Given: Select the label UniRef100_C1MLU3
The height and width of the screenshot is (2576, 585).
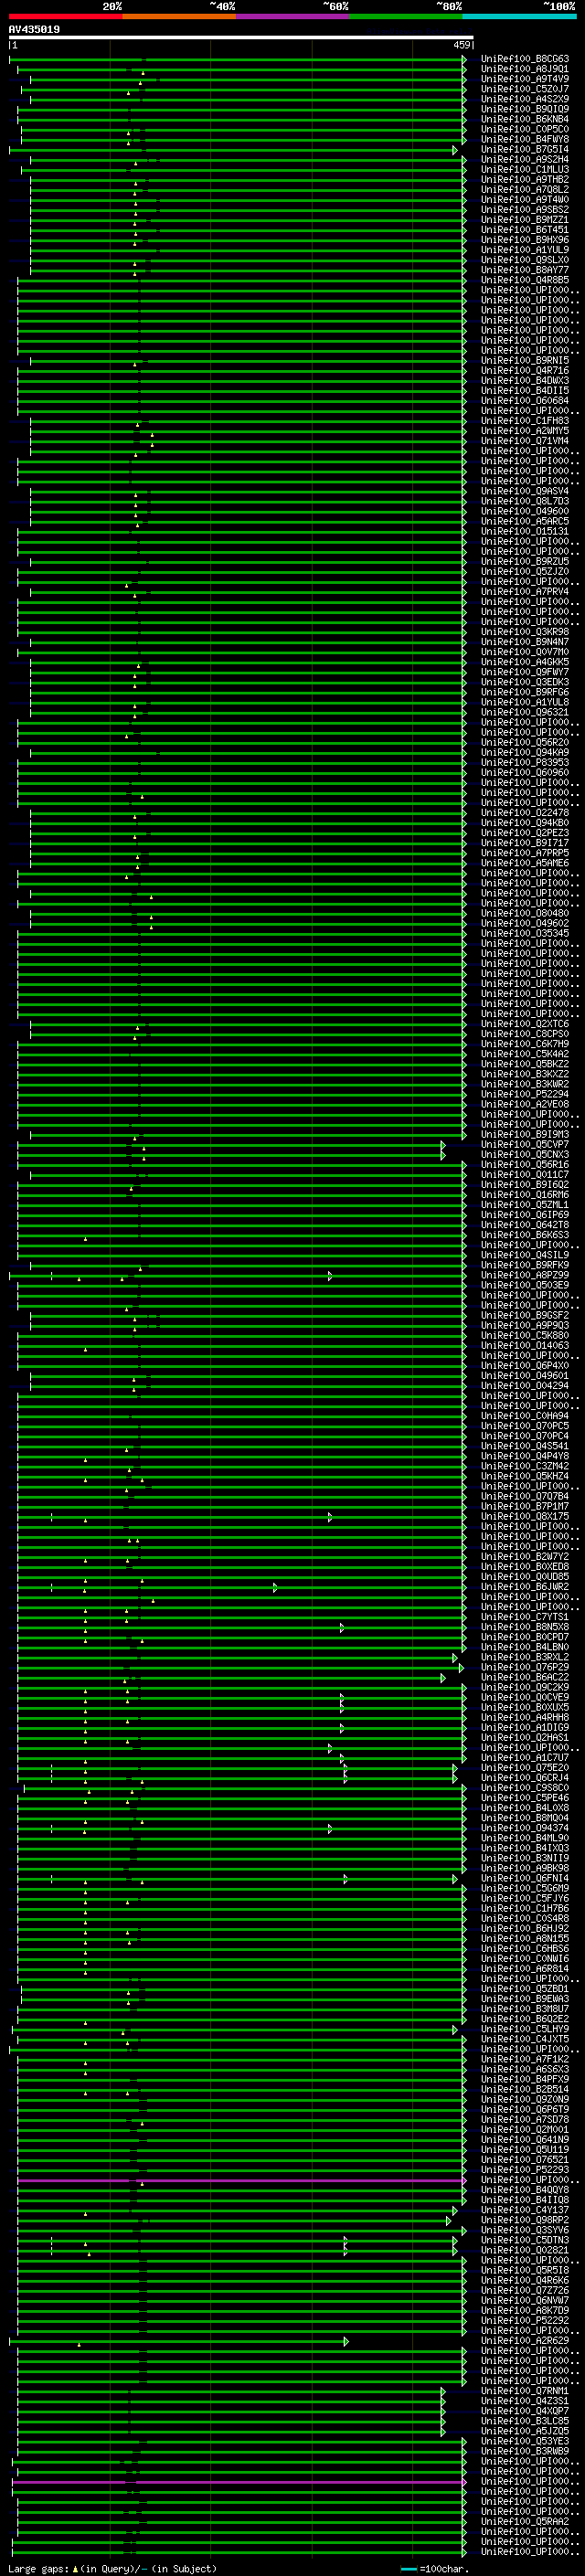Looking at the screenshot, I should [x=525, y=169].
